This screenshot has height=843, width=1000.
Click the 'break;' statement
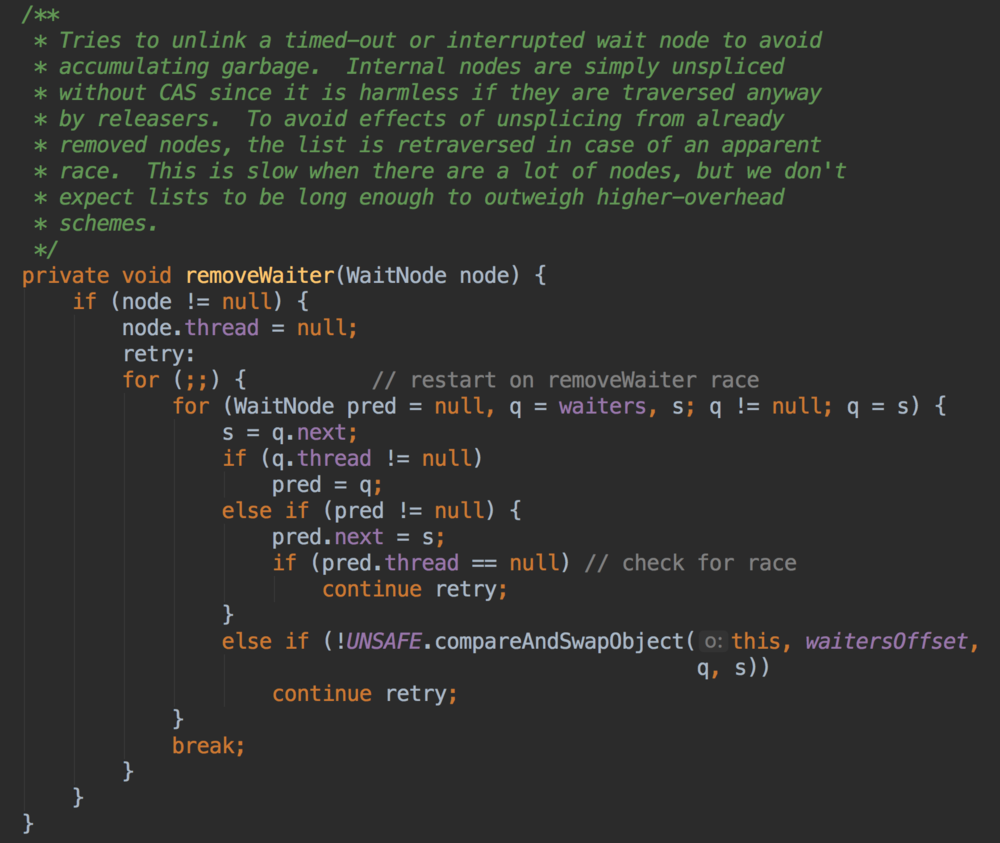209,746
